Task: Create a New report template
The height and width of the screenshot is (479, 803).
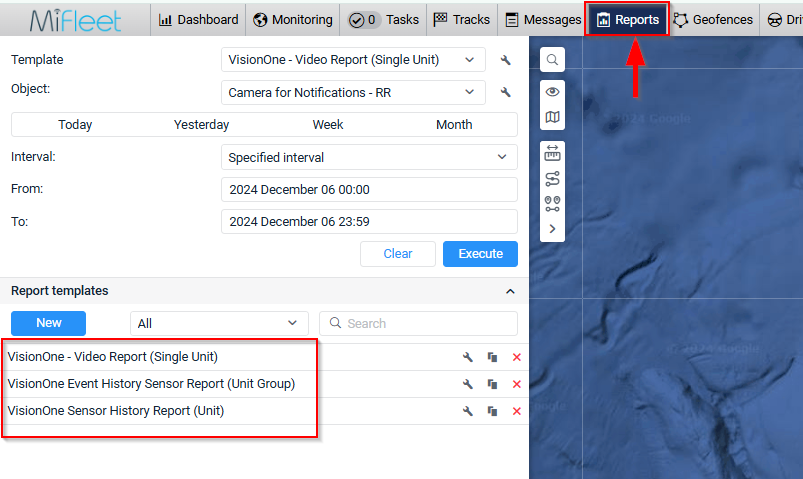Action: tap(49, 323)
